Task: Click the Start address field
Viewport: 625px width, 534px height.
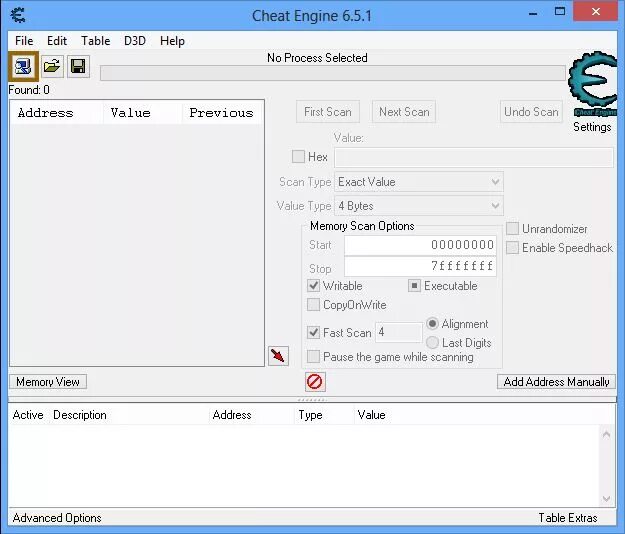Action: click(x=420, y=245)
